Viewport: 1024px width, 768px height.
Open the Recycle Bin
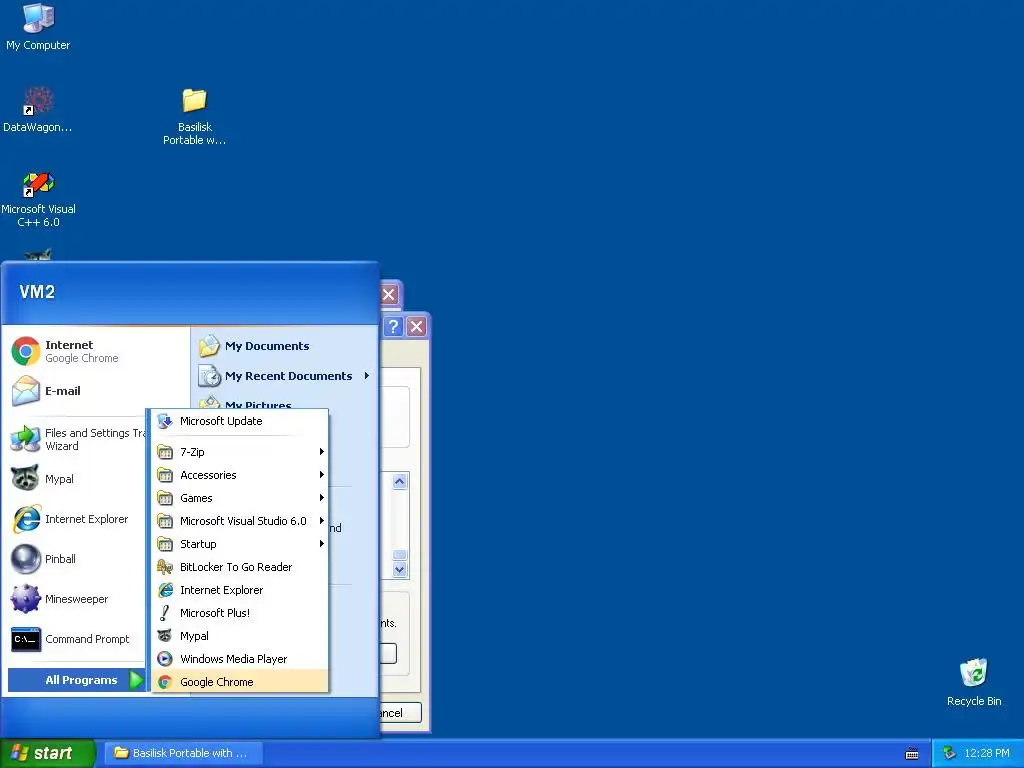coord(974,682)
